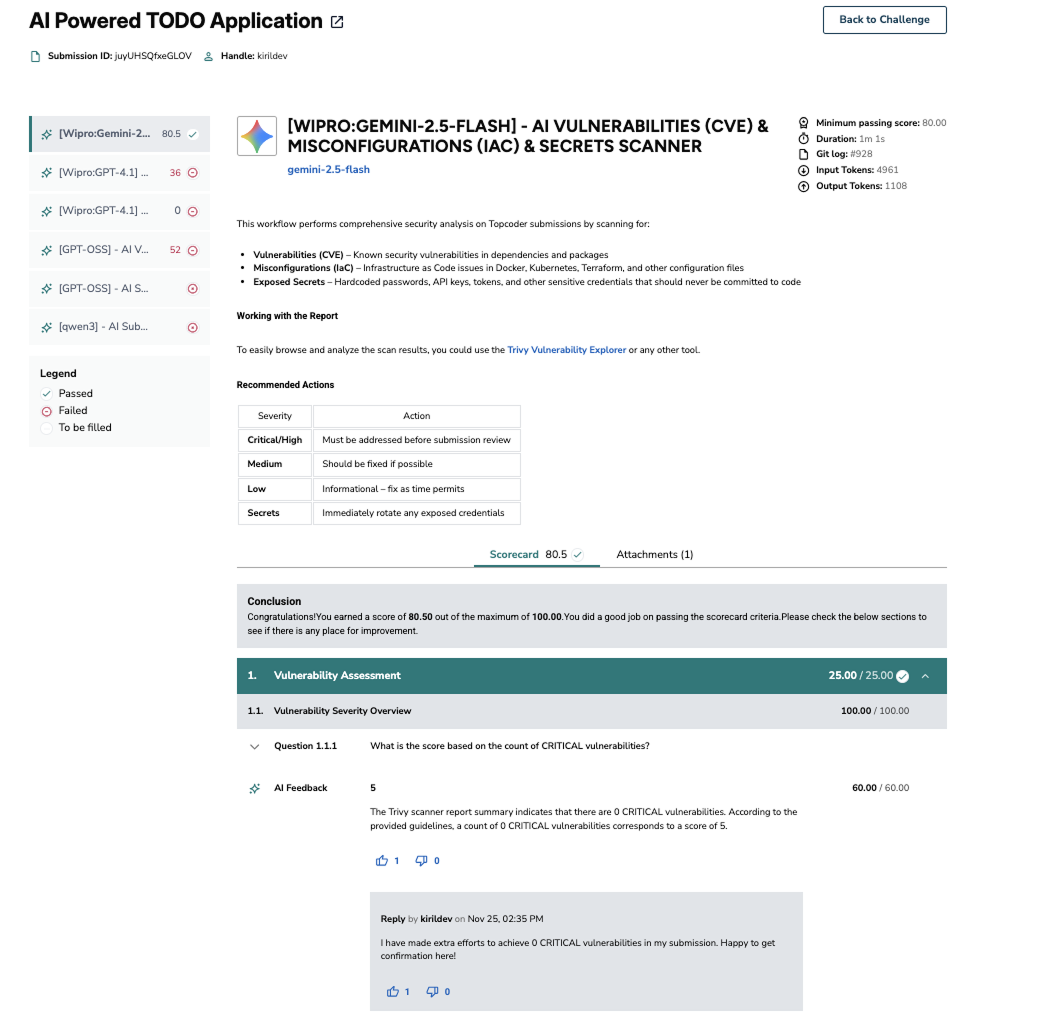Open external link icon beside application title
The height and width of the screenshot is (1024, 1042).
(x=337, y=22)
